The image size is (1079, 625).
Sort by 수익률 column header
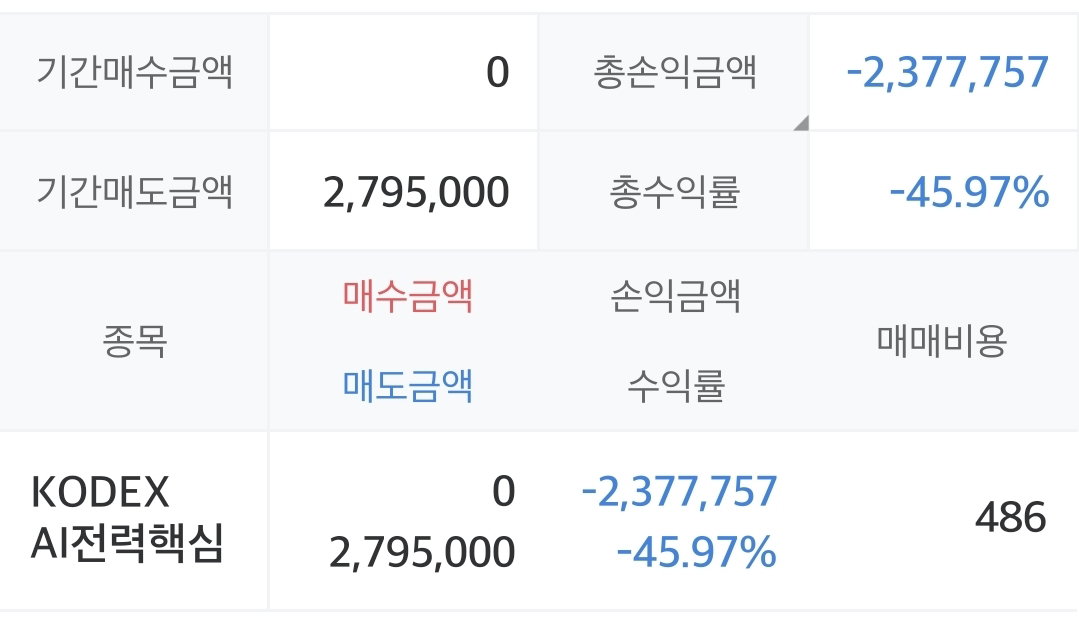(675, 385)
